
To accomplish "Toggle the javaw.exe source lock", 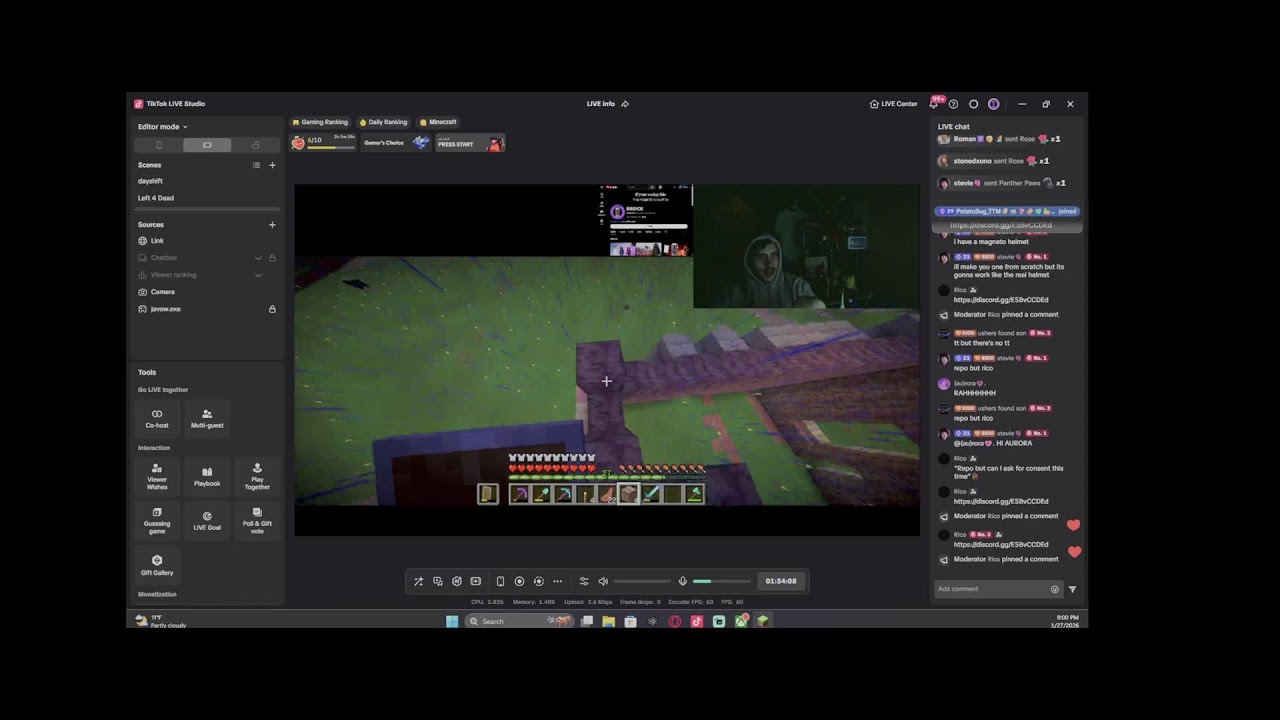I will 272,309.
